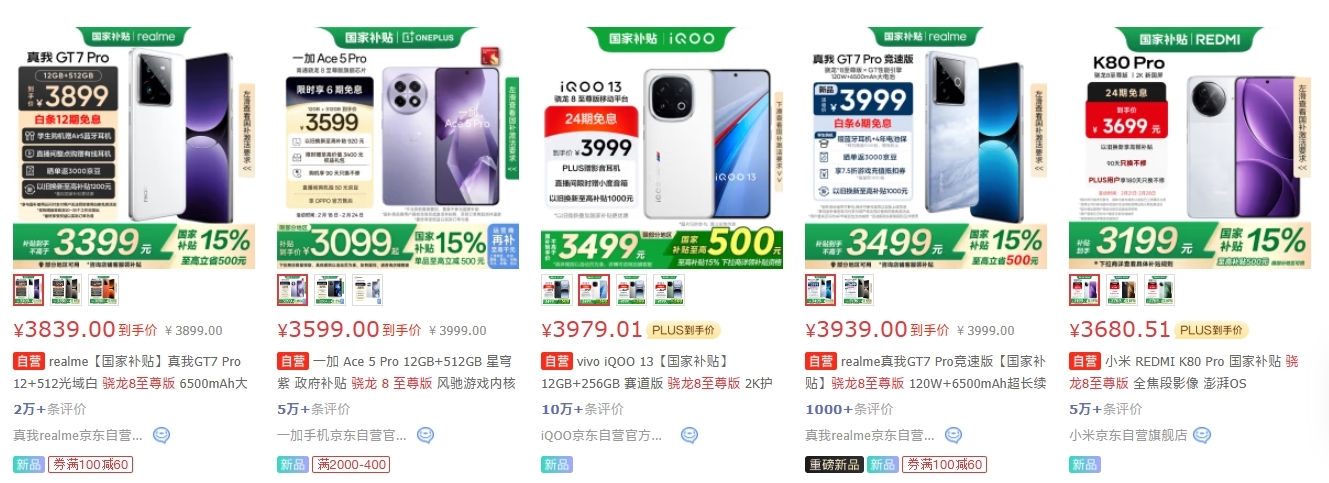
Task: Open chat icon beside 真我realme京东自营 first store
Action: [x=161, y=435]
